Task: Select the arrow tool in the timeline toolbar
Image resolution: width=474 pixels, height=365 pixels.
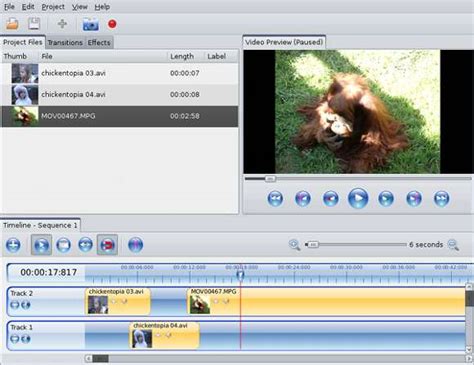Action: tap(41, 245)
